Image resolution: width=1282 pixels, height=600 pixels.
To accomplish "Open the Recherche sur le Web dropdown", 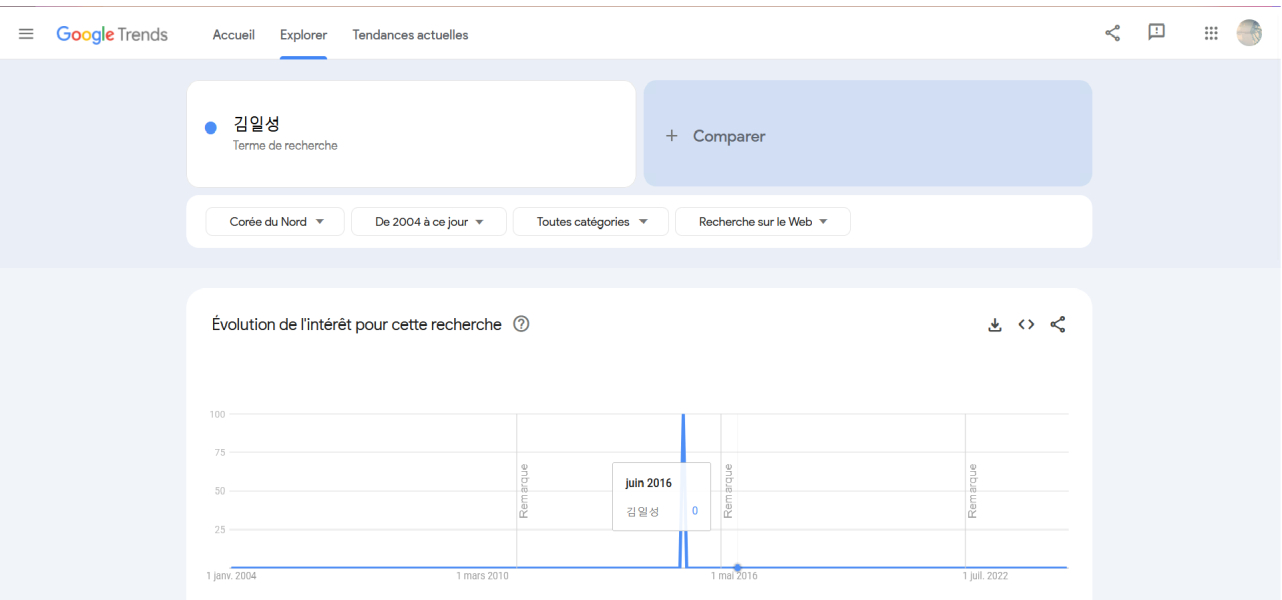I will (763, 222).
